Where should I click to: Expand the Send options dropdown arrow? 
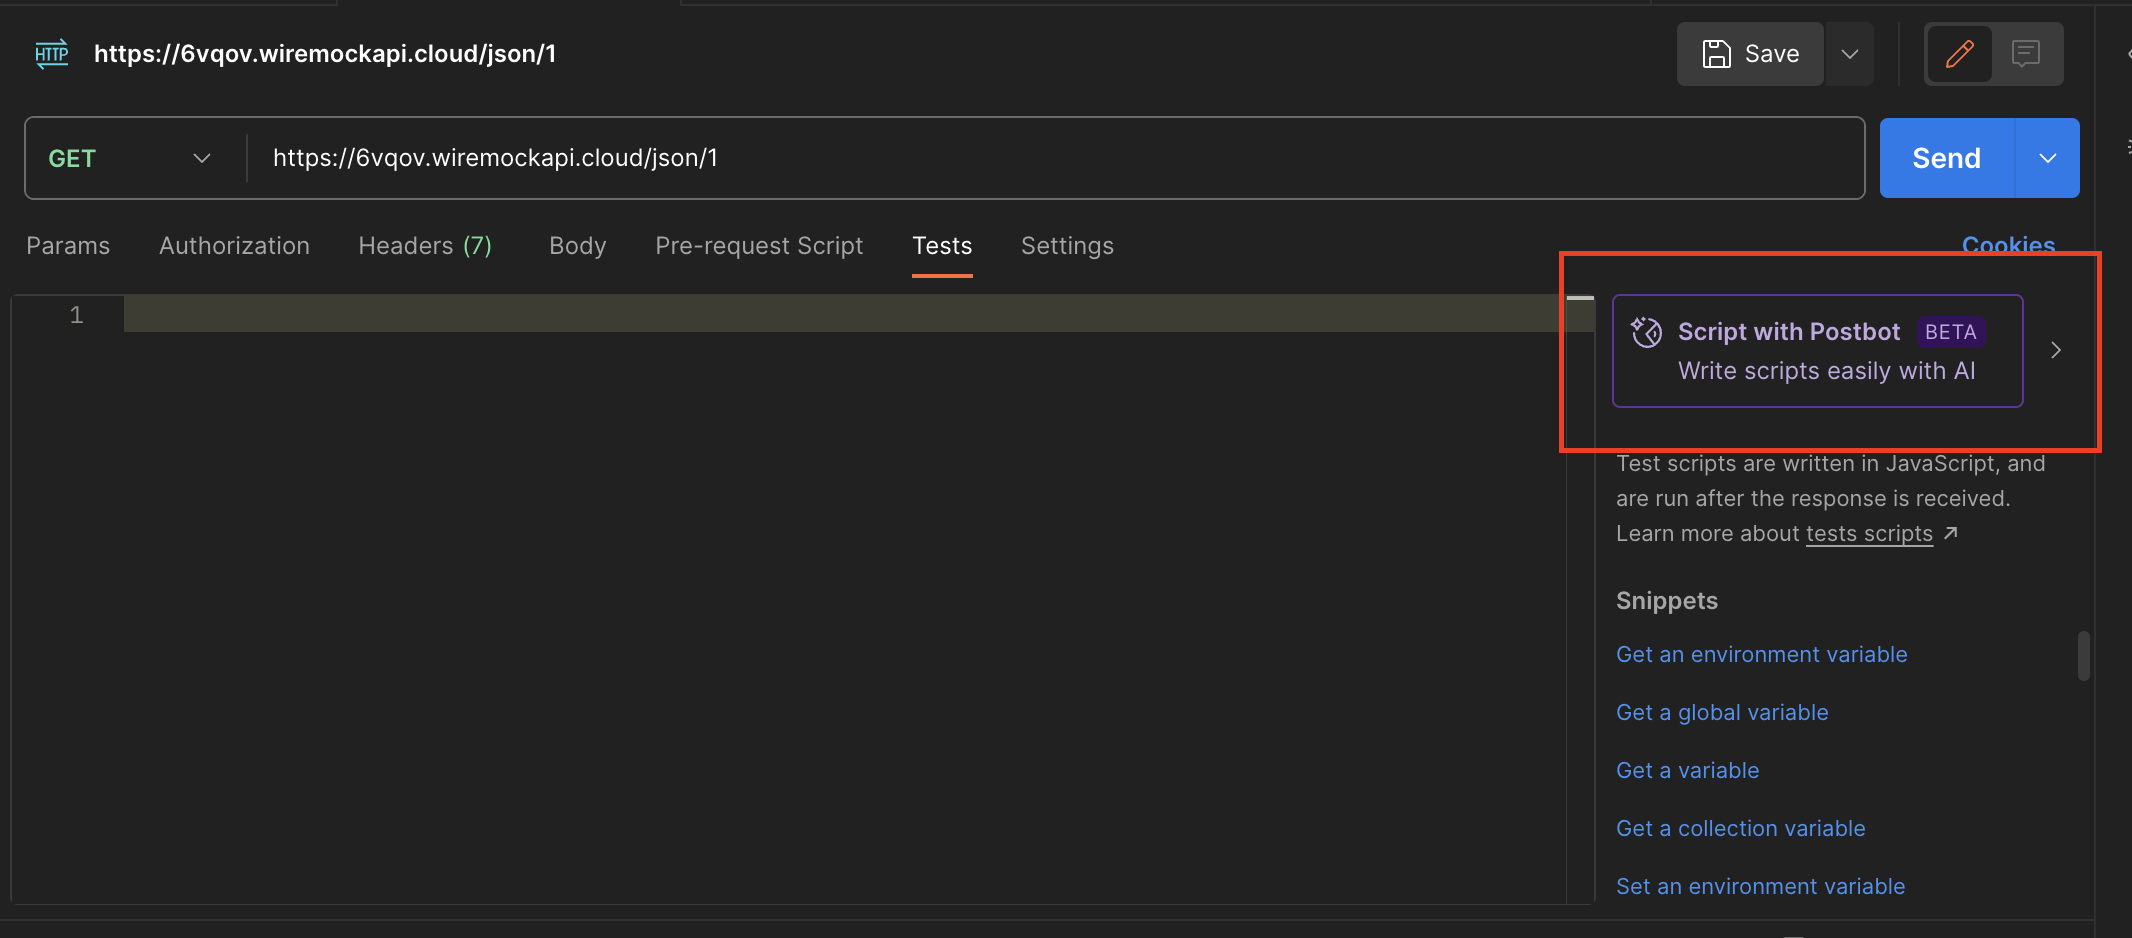coord(2047,158)
